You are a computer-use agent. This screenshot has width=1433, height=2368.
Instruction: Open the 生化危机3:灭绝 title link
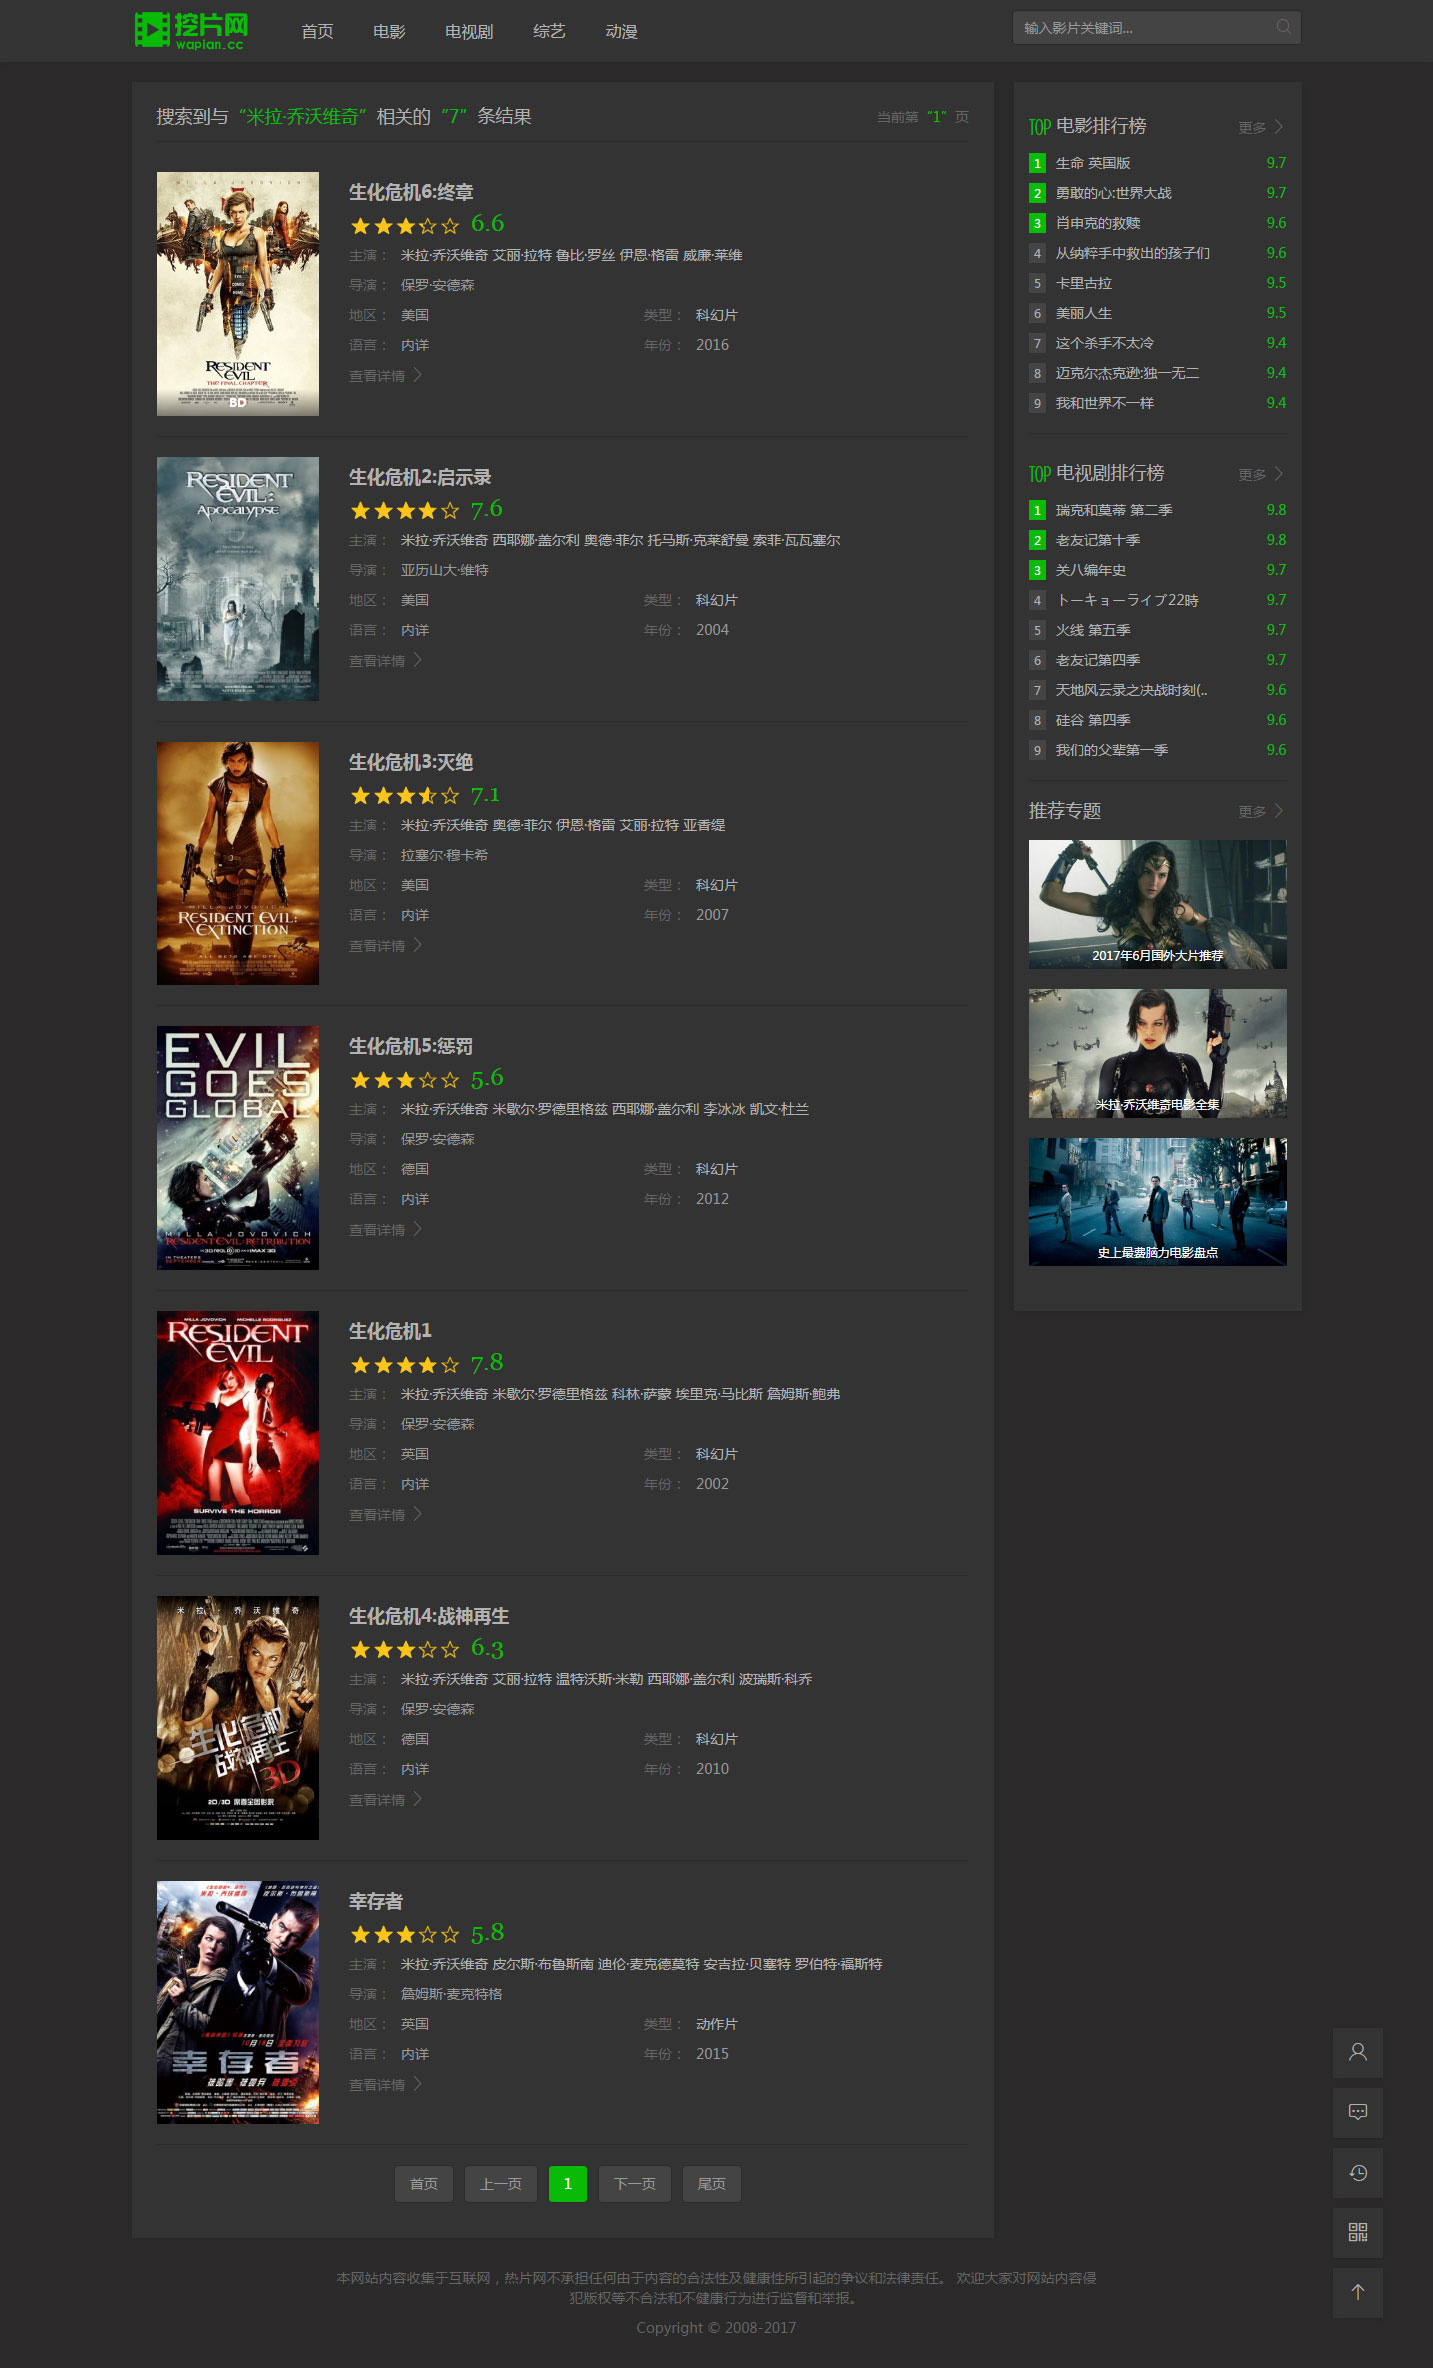[x=411, y=762]
